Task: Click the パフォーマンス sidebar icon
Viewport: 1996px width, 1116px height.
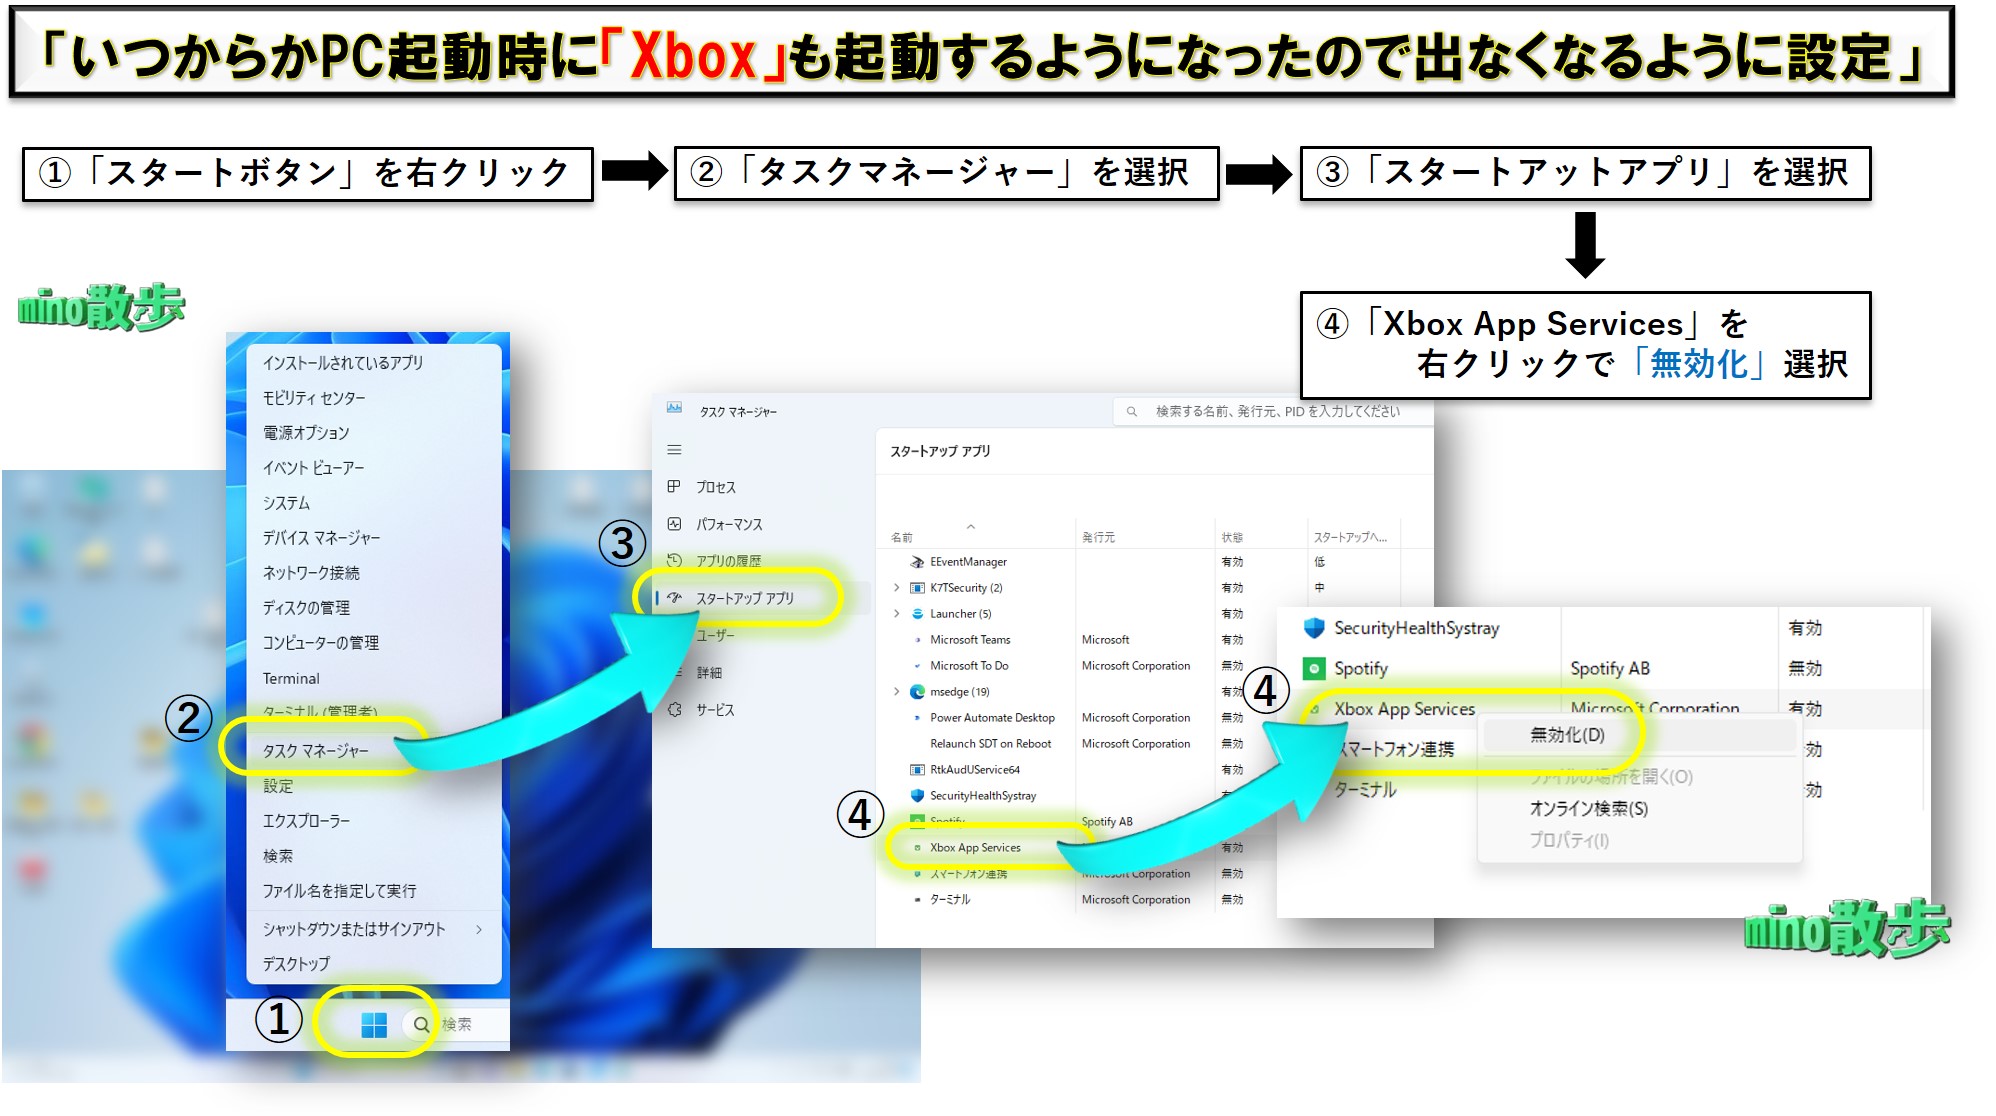Action: pos(674,524)
